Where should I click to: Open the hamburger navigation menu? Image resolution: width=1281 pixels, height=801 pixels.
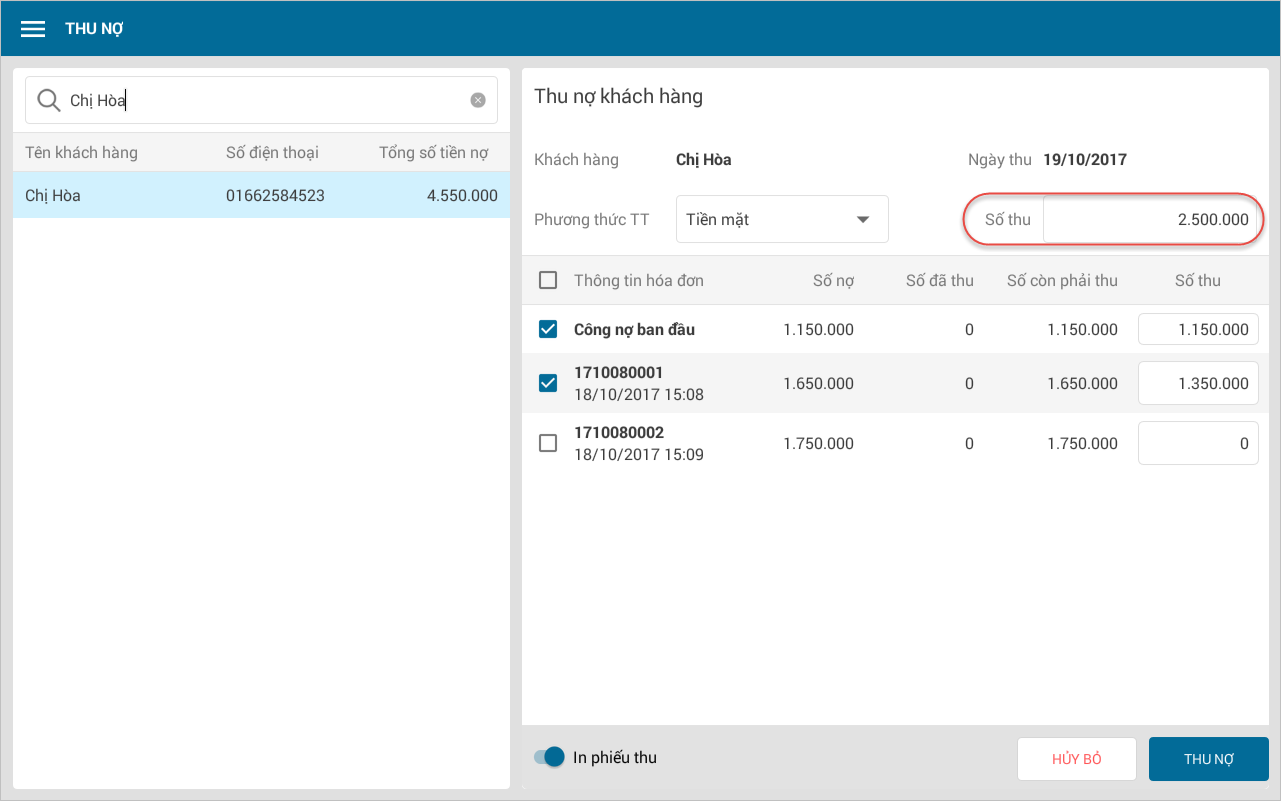click(x=33, y=29)
